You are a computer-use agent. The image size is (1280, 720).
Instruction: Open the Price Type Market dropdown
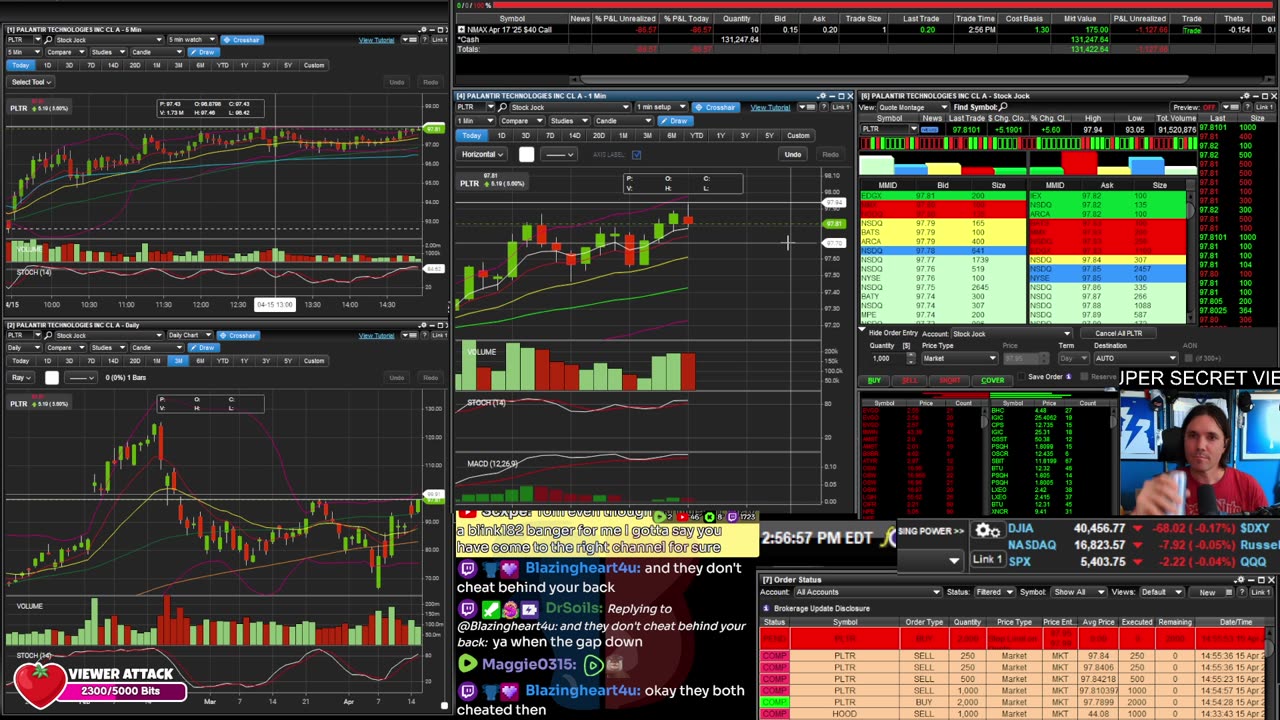click(x=960, y=358)
